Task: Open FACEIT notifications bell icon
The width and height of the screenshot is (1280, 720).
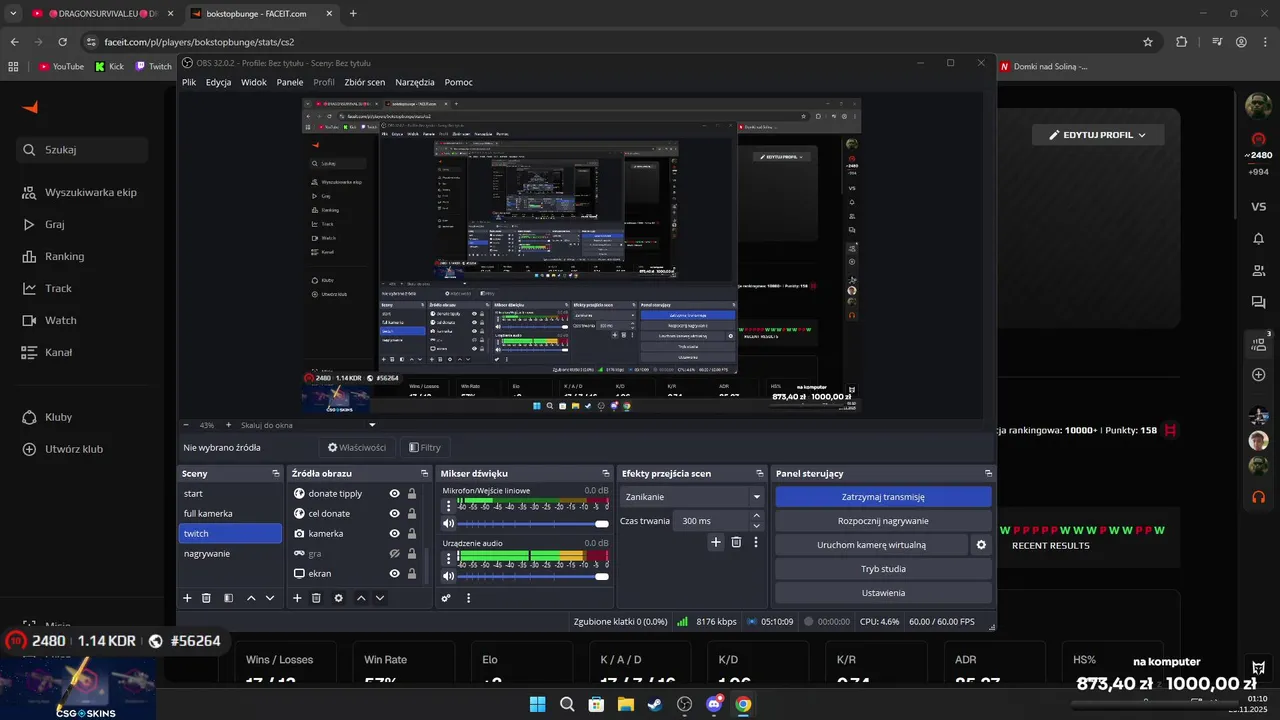Action: tap(1259, 239)
